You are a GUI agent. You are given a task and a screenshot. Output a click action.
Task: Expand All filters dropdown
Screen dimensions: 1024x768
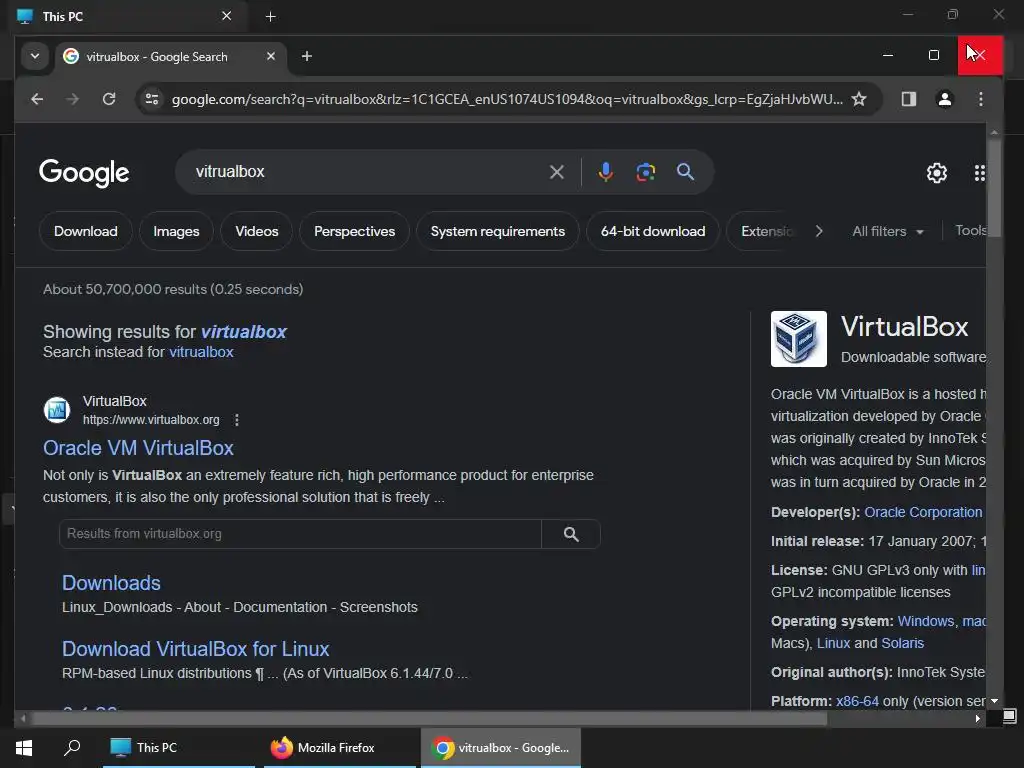888,231
